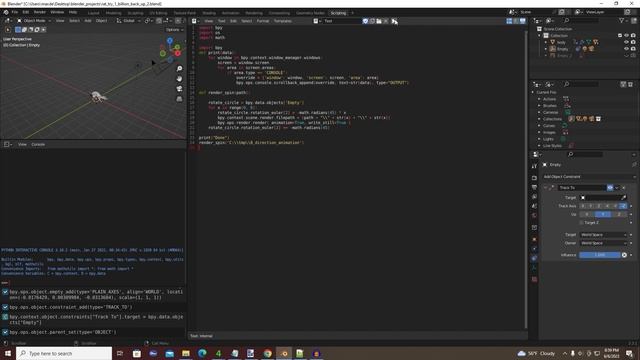Open World properties tab icon
640x360 pixels.
point(534,216)
